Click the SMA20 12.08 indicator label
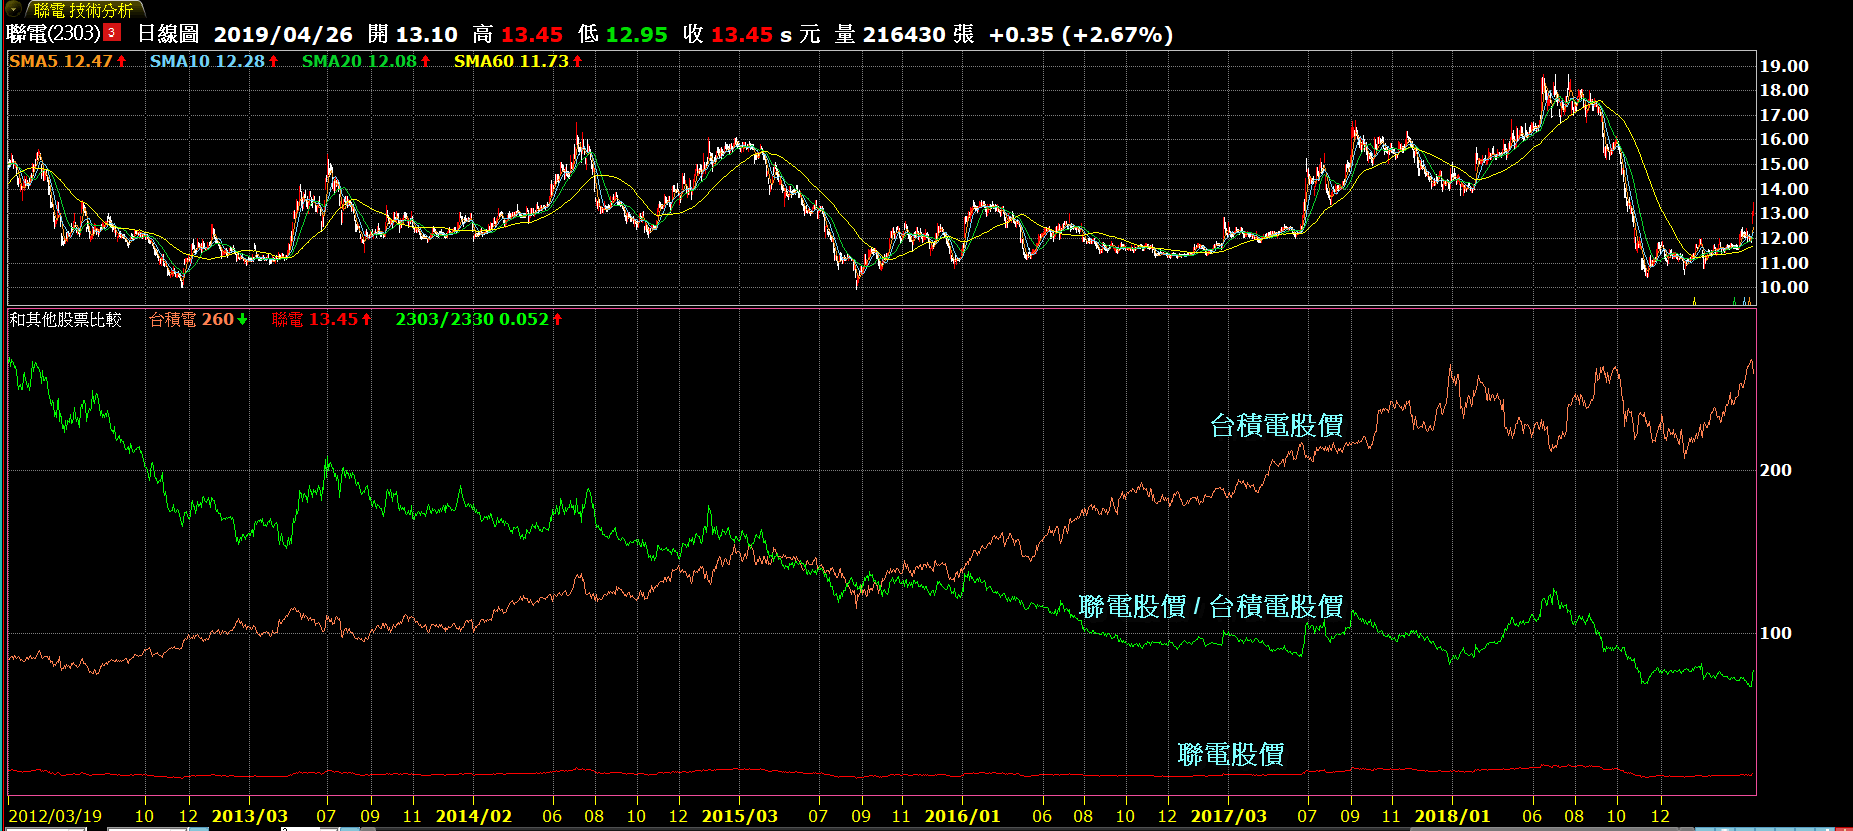1853x831 pixels. (x=359, y=61)
